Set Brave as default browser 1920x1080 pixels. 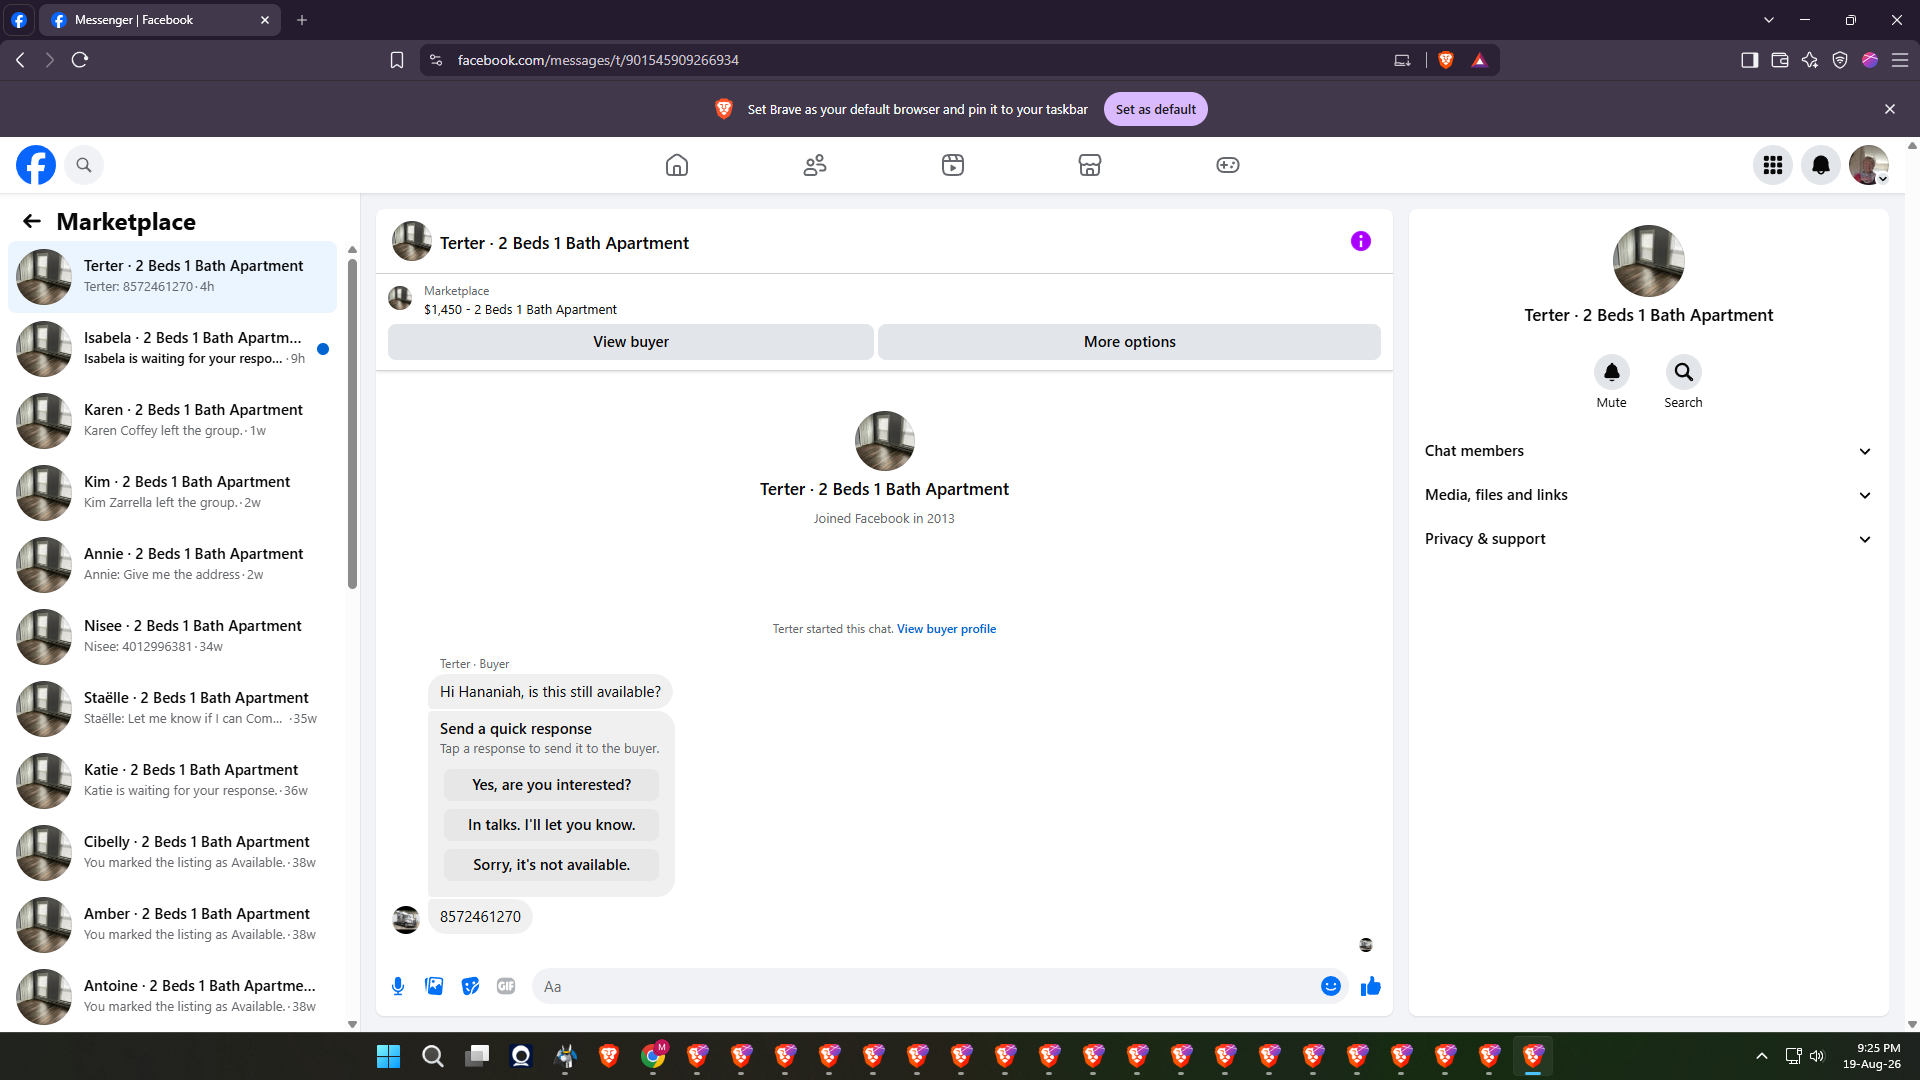coord(1156,110)
